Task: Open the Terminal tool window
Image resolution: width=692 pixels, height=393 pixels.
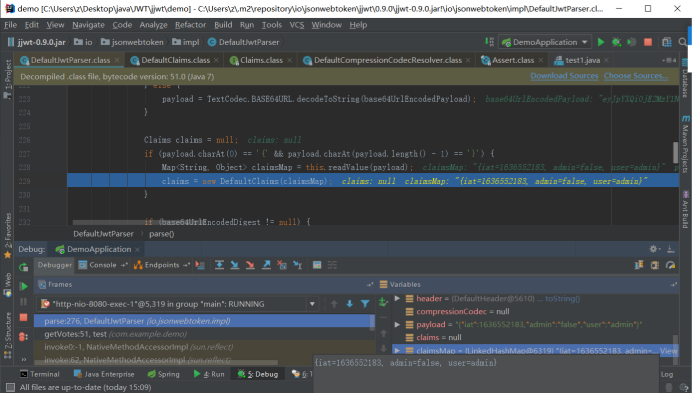Action: (40, 374)
